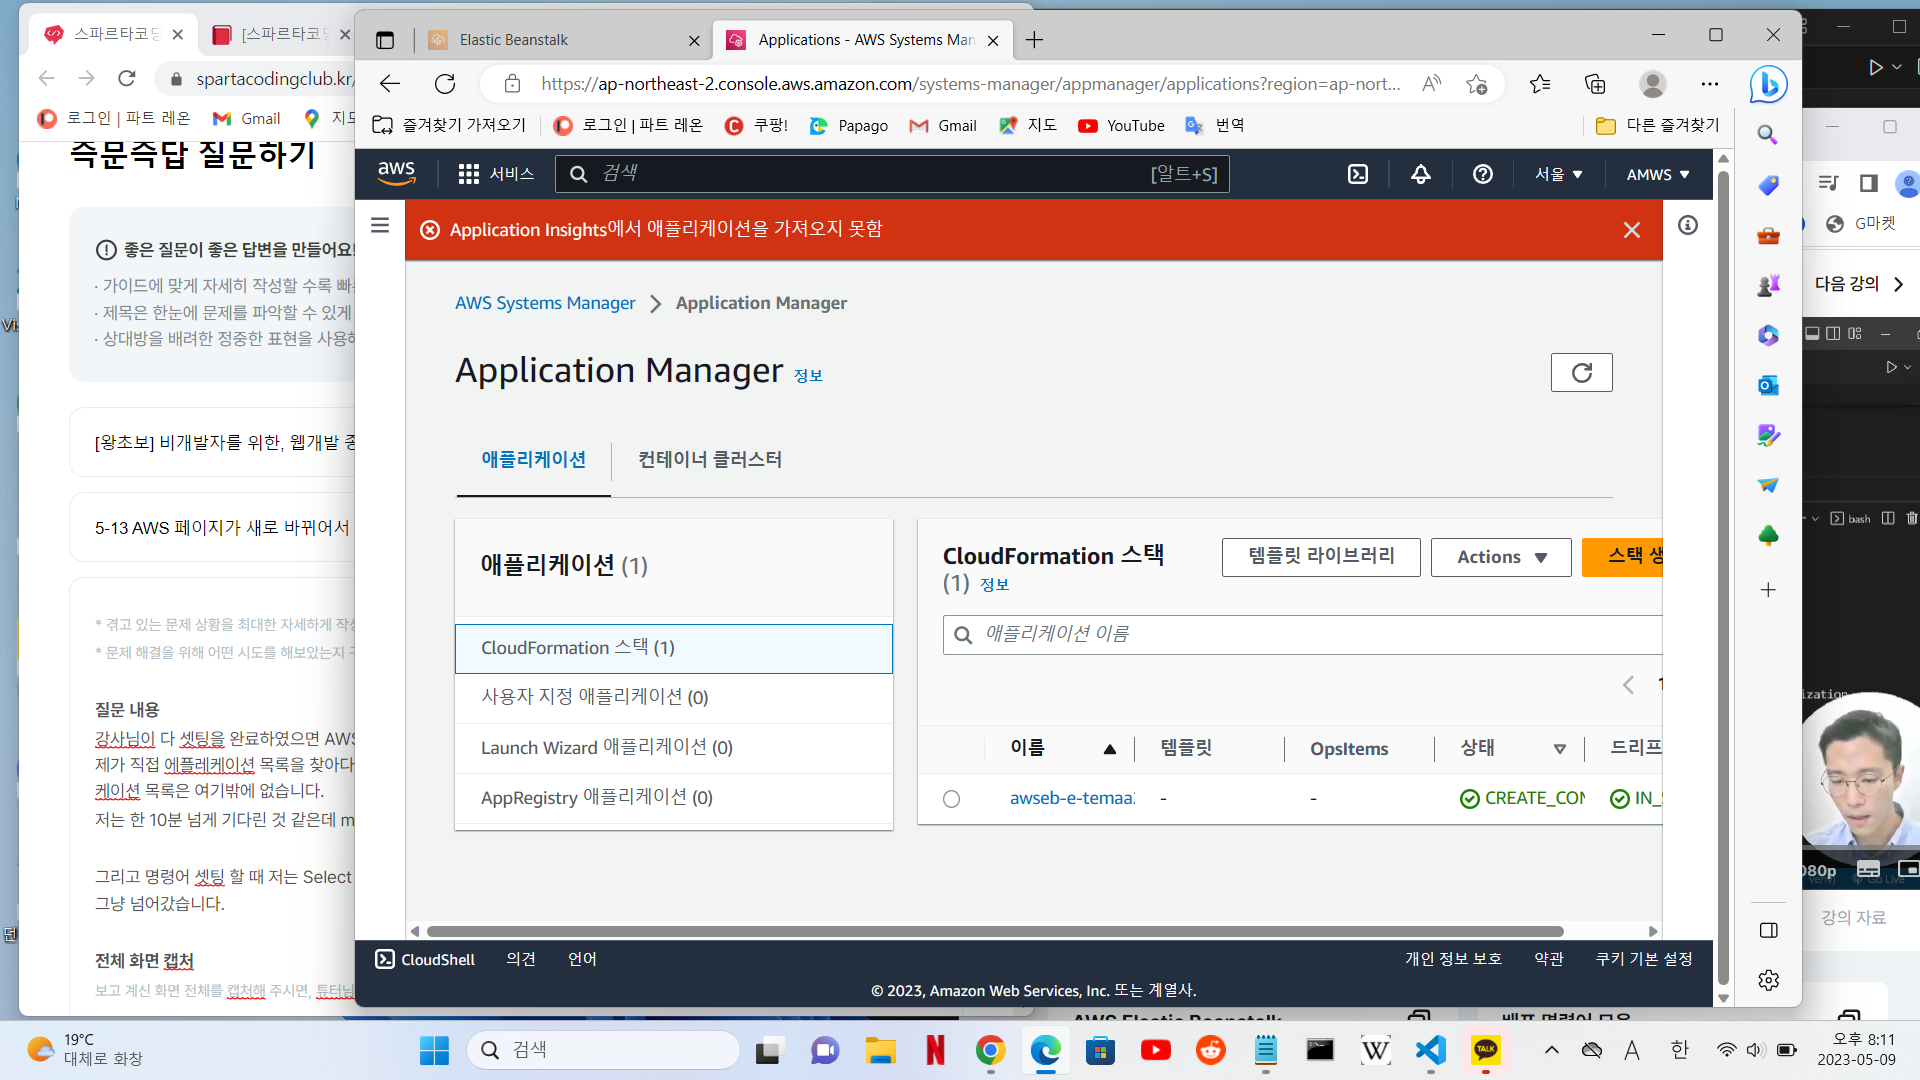Click the horizontal scrollbar of console page
This screenshot has height=1080, width=1920.
[995, 931]
